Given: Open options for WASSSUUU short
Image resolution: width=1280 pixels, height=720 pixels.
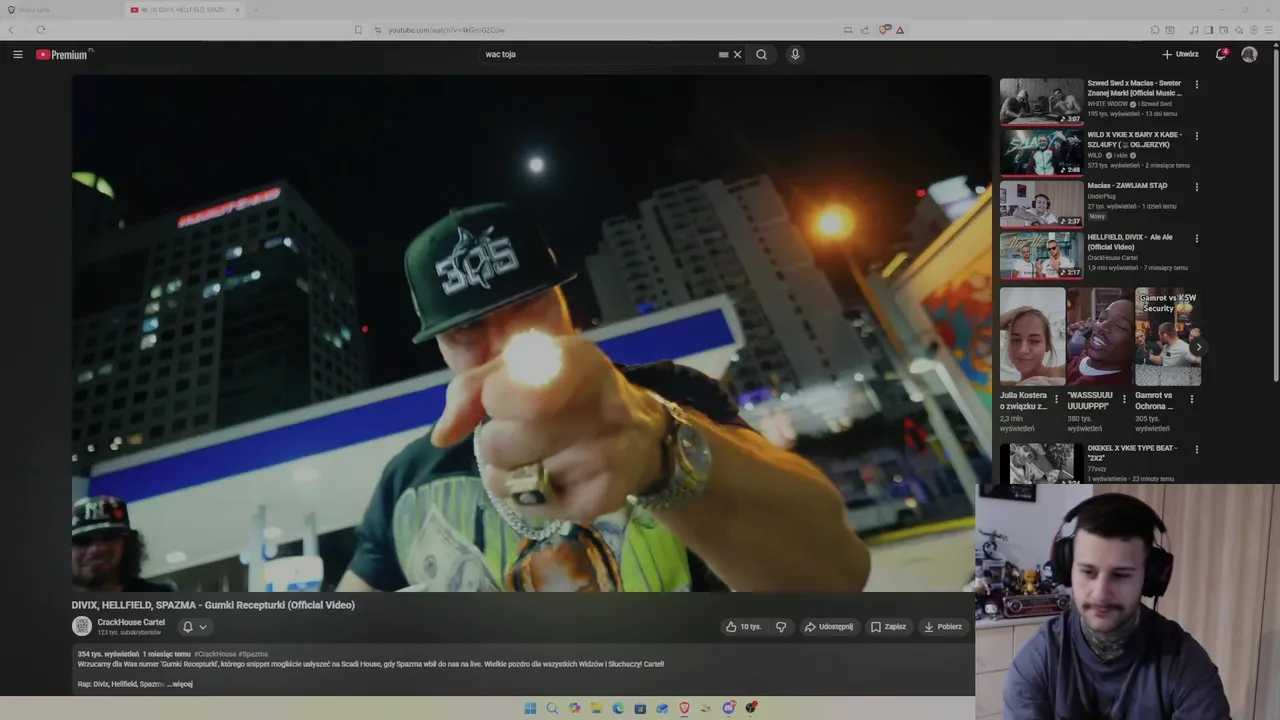Looking at the screenshot, I should click(1124, 399).
